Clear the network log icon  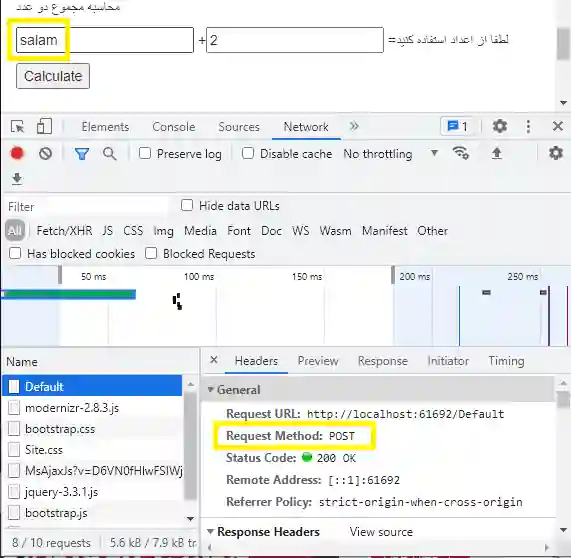[x=46, y=154]
